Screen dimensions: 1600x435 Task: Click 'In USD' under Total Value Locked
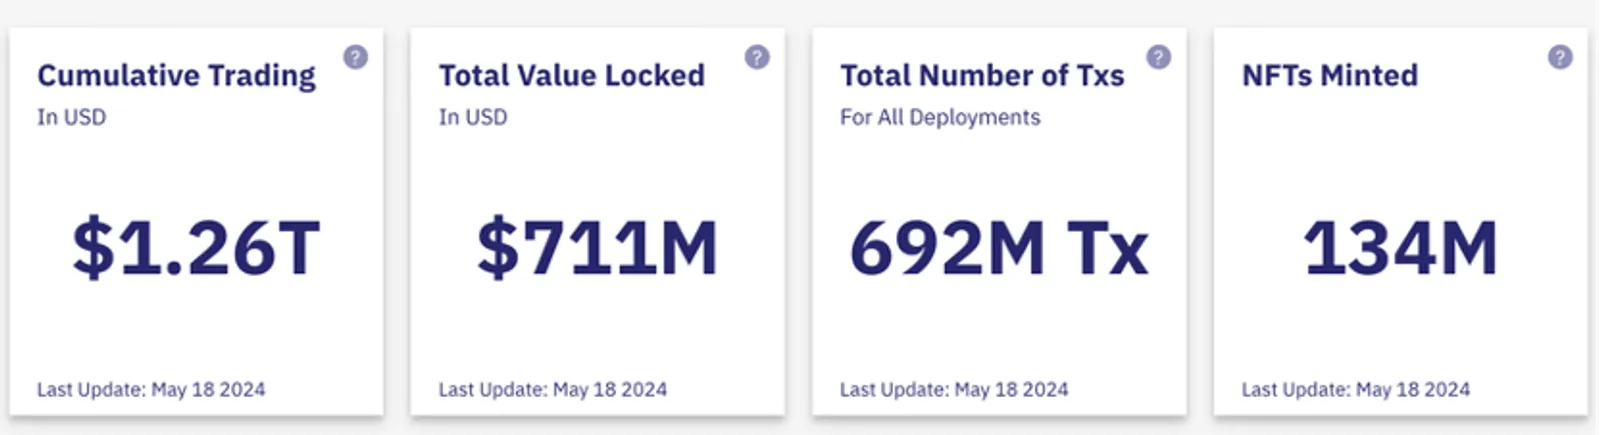click(473, 117)
